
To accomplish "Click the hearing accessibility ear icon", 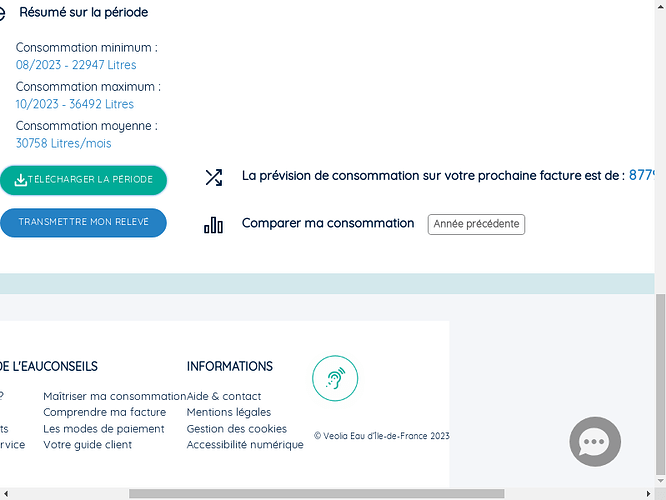I will click(335, 378).
